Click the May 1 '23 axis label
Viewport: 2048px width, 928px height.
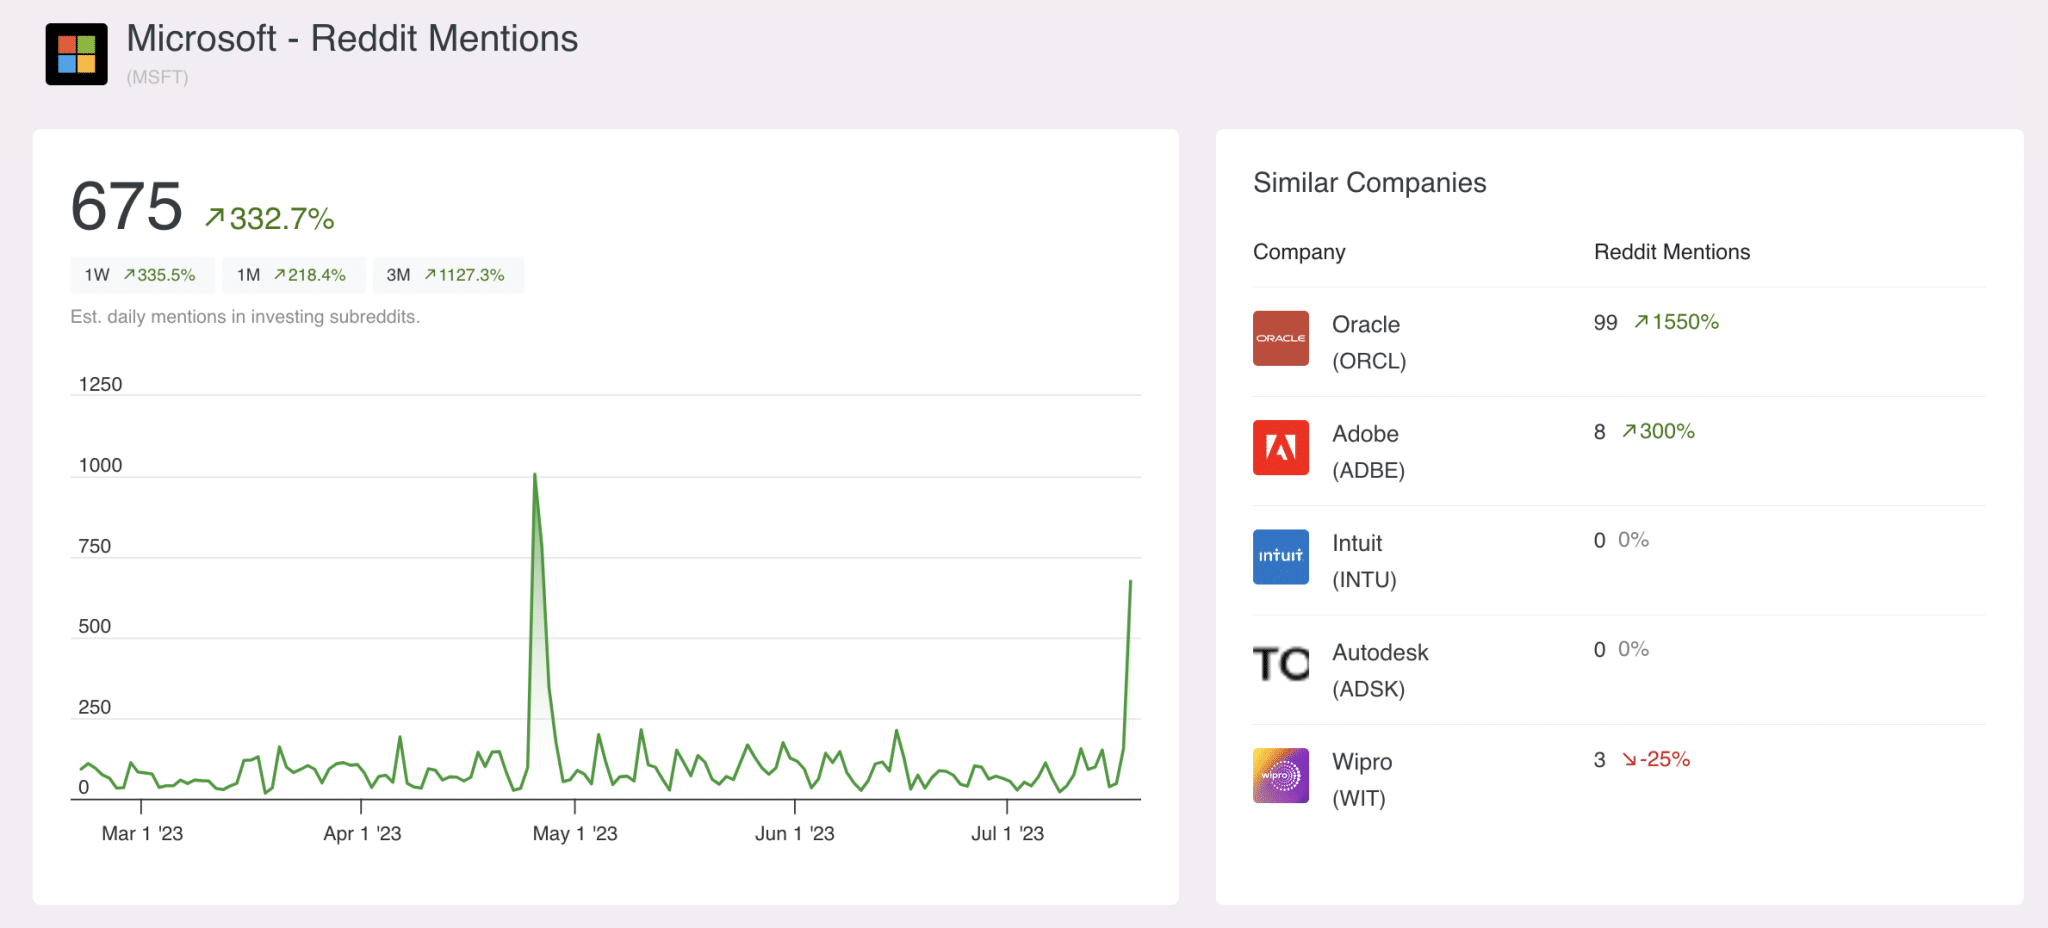(575, 834)
